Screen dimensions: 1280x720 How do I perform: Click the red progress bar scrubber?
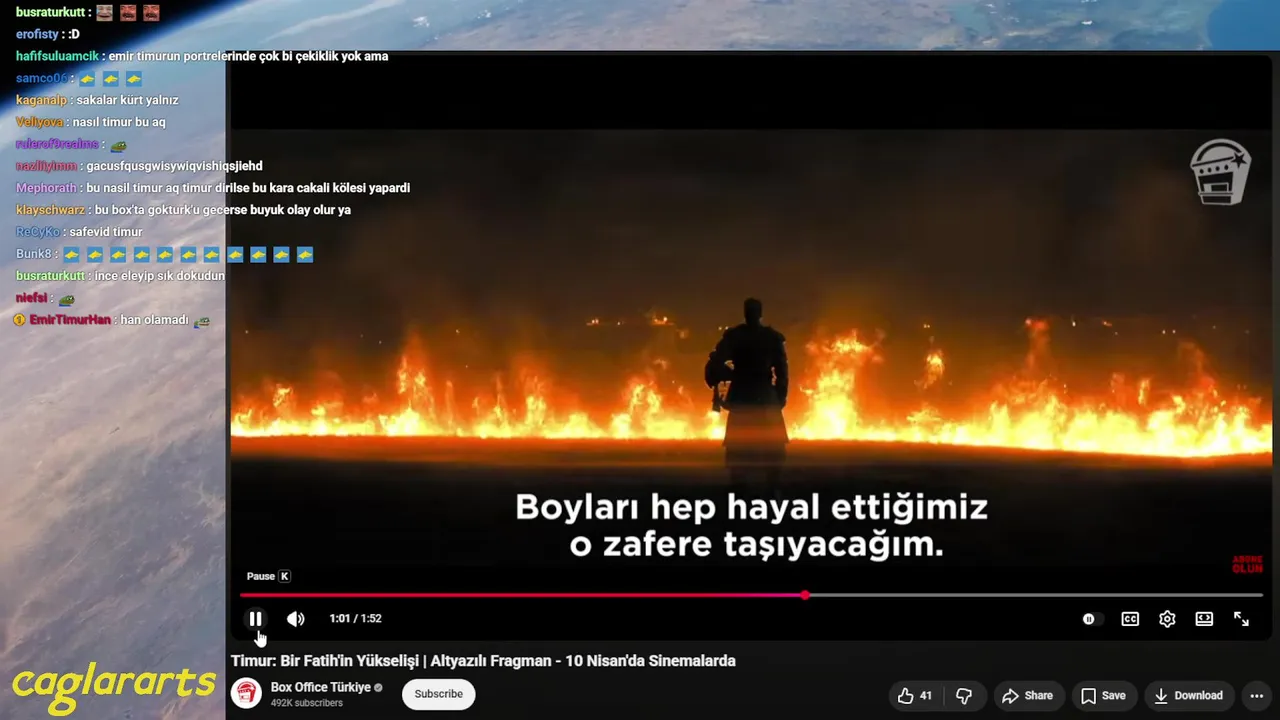tap(805, 595)
